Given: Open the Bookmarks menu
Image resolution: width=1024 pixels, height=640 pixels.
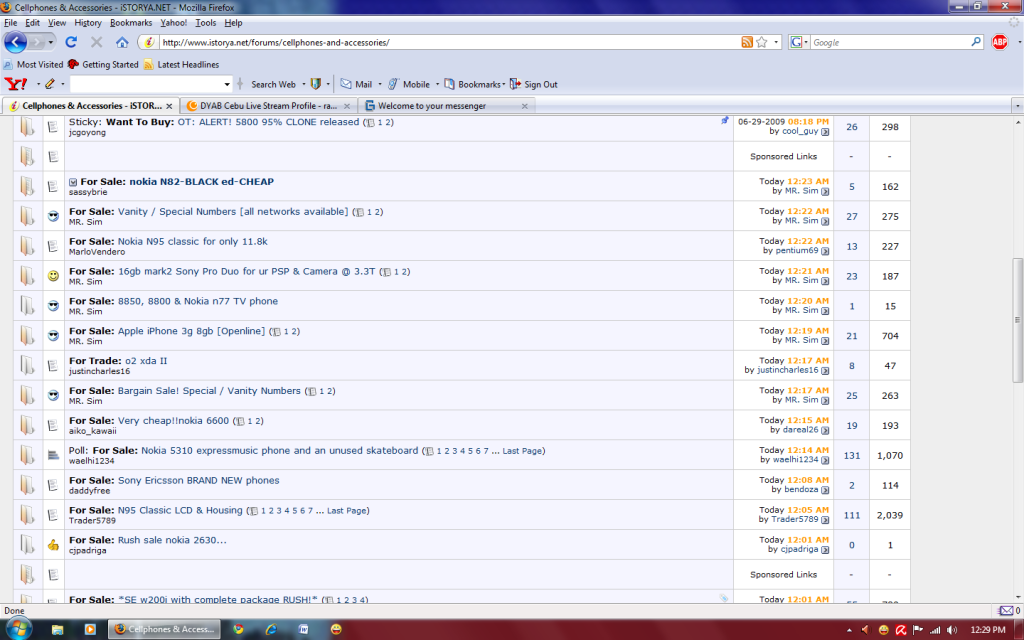Looking at the screenshot, I should click(x=131, y=22).
